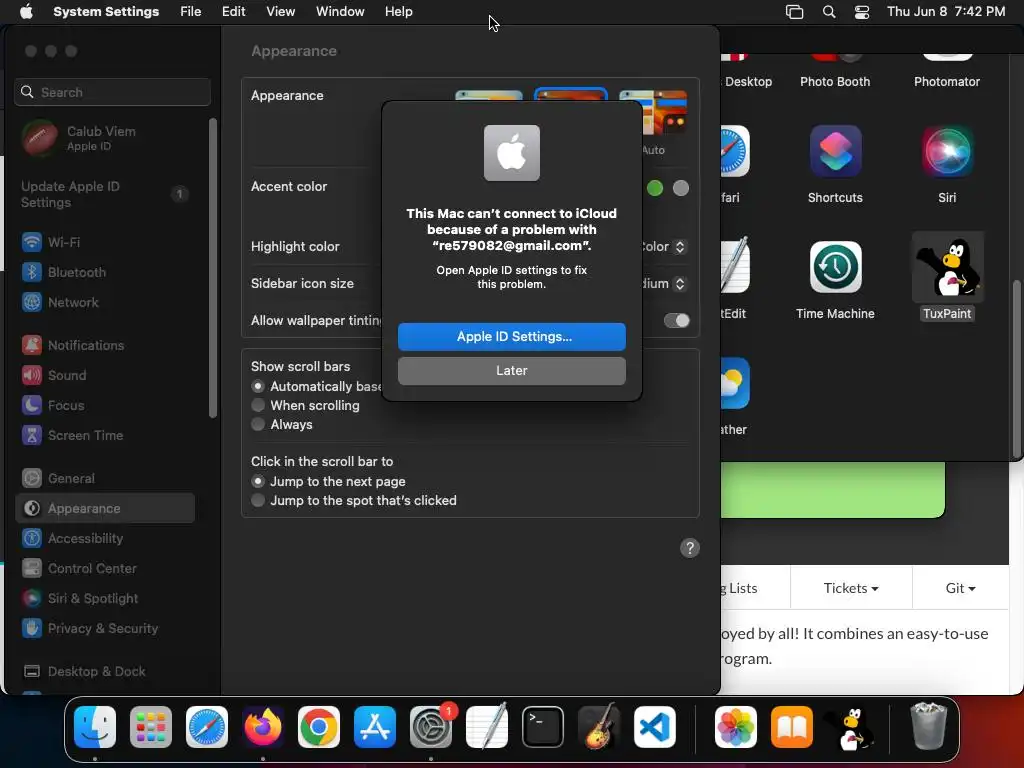Click the Appearance help question mark button
This screenshot has height=768, width=1024.
(690, 548)
